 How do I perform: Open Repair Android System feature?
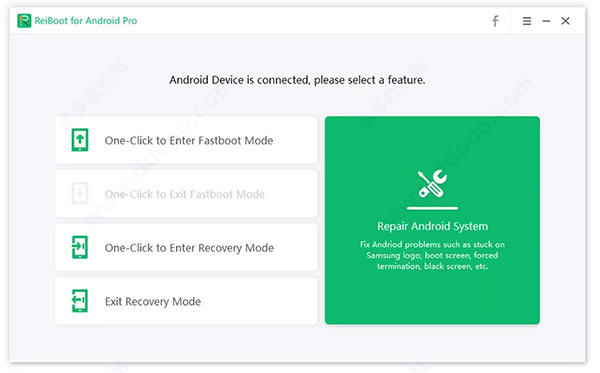432,220
